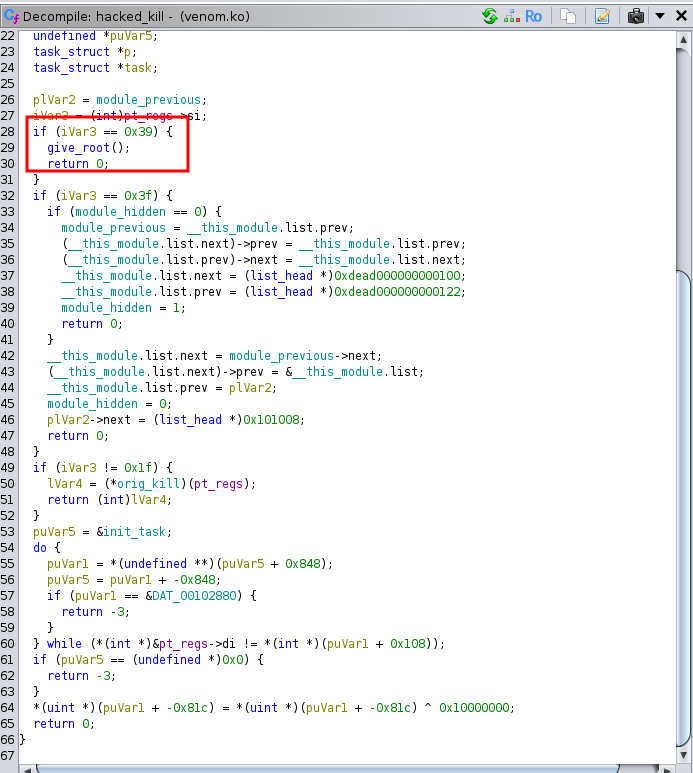This screenshot has height=773, width=693.
Task: Click module_previous->next on line 42
Action: click(303, 355)
